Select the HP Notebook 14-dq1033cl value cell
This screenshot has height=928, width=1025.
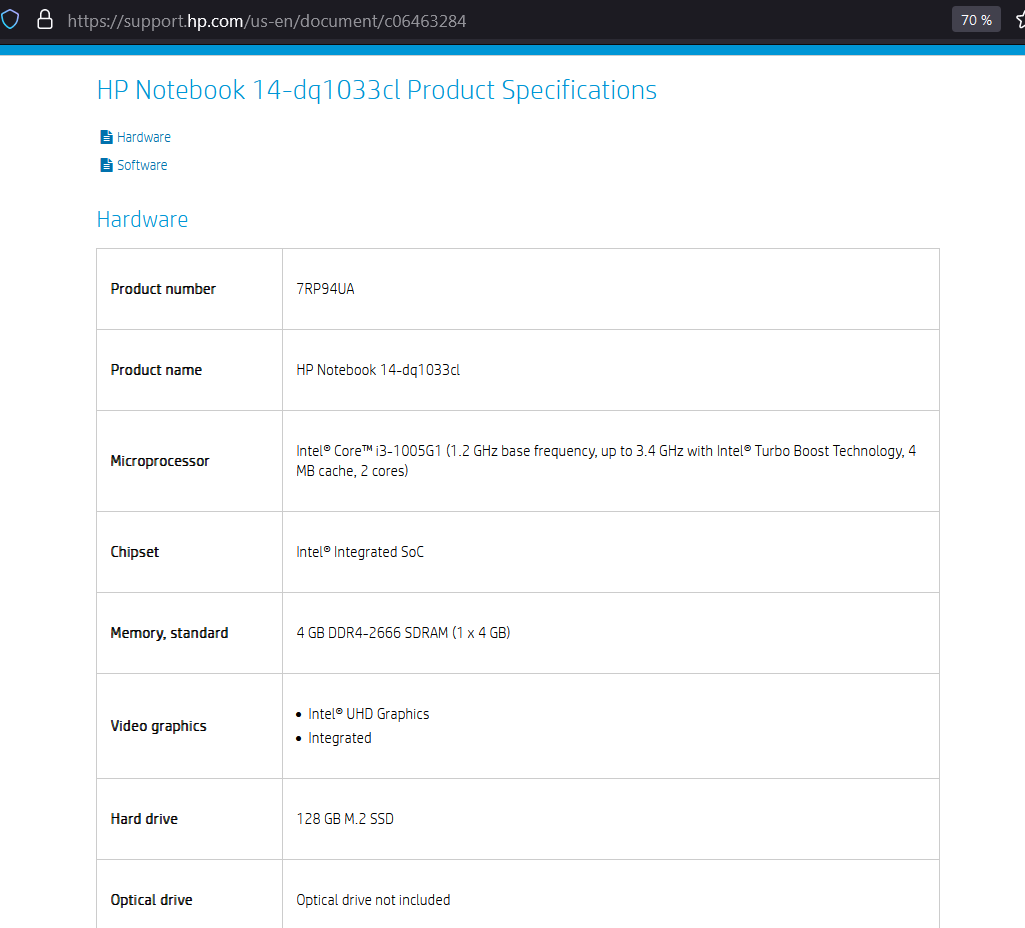(x=611, y=370)
